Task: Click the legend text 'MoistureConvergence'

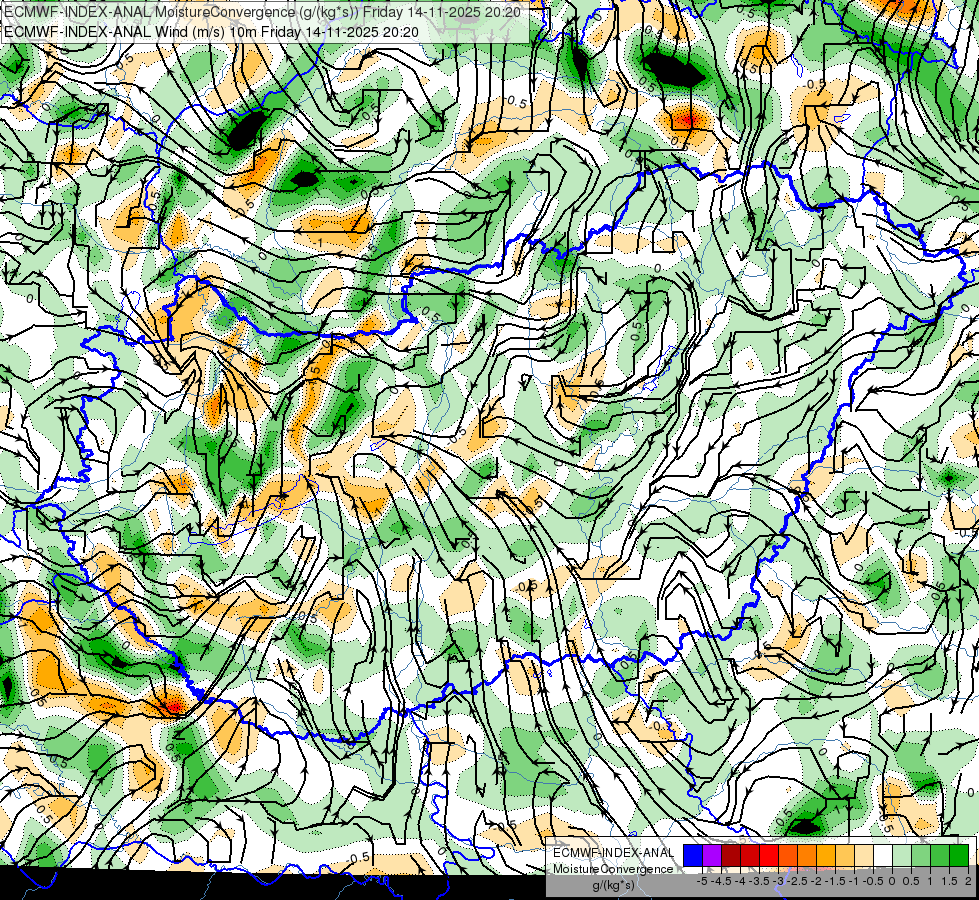Action: [613, 869]
